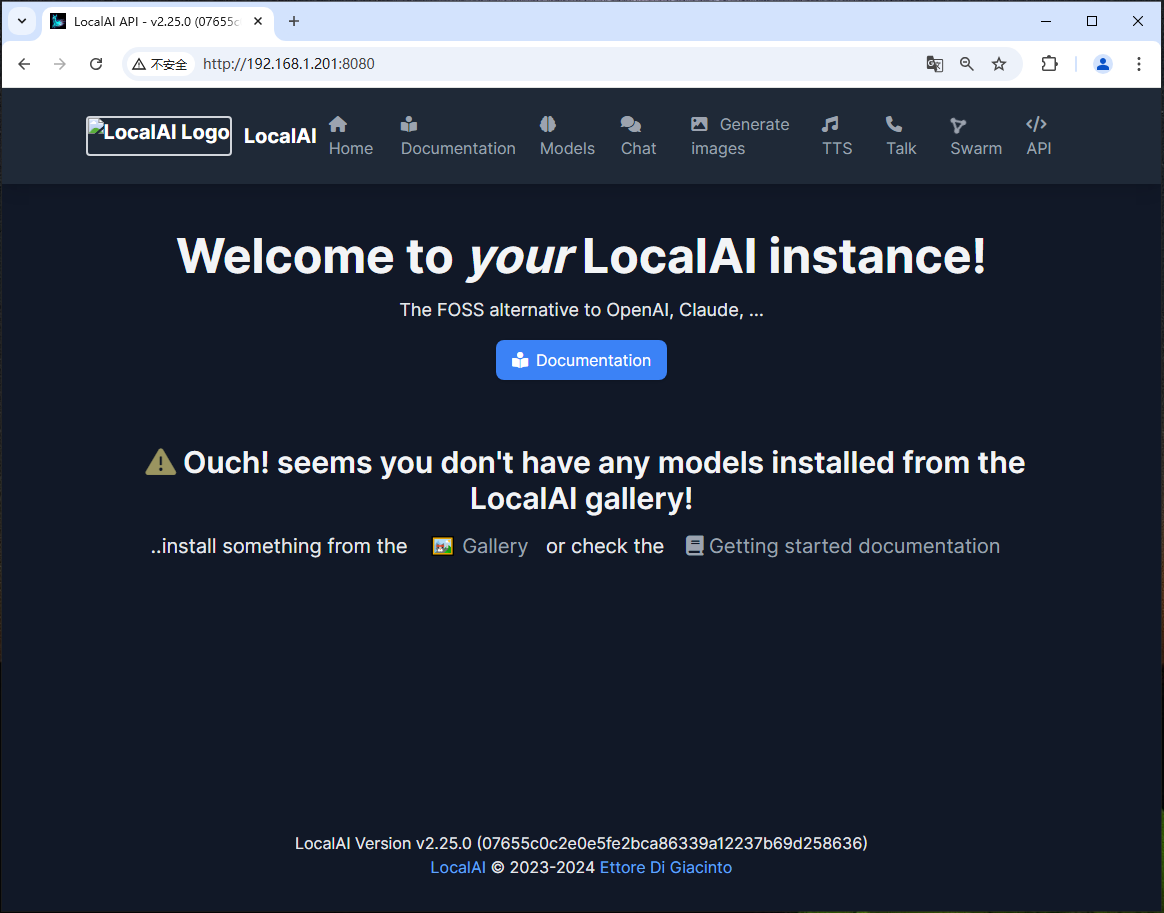Open the Chat interface
Image resolution: width=1164 pixels, height=913 pixels.
click(638, 136)
